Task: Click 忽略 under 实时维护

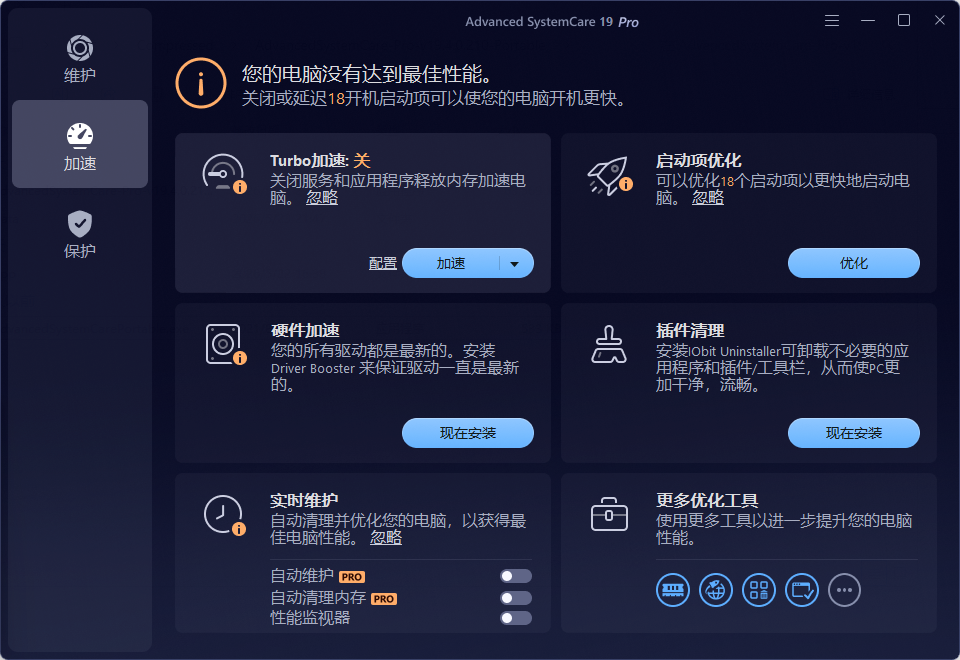Action: (x=386, y=538)
